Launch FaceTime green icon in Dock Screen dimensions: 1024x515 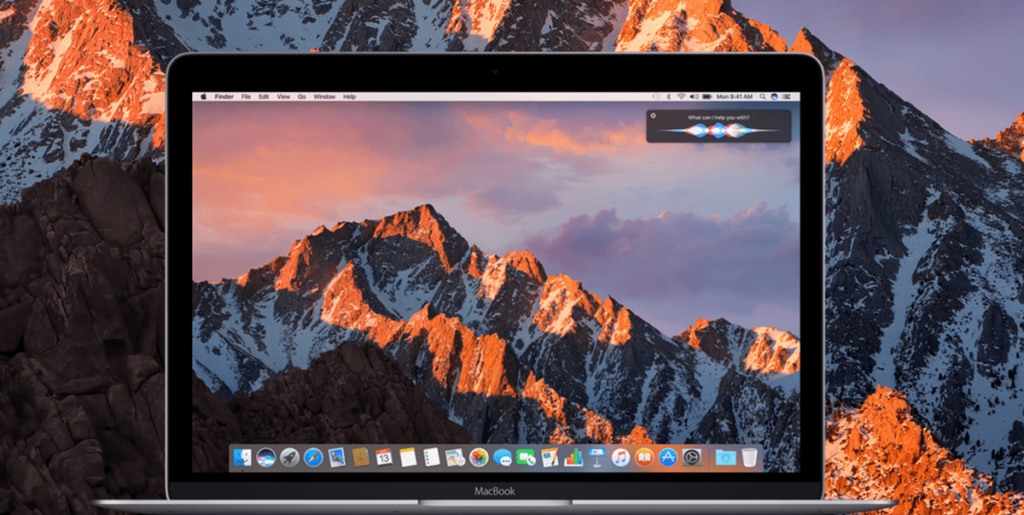click(x=526, y=458)
